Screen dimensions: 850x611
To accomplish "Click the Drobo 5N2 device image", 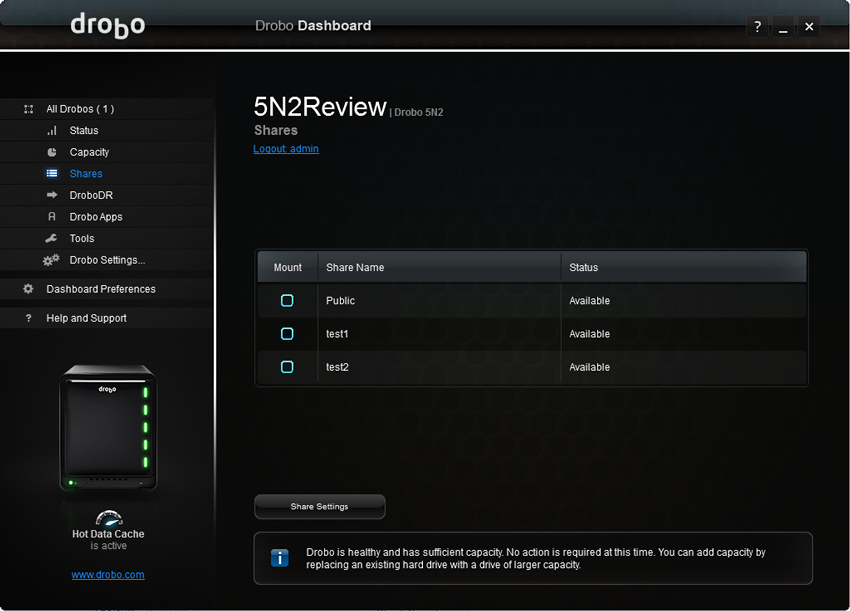I will pyautogui.click(x=108, y=428).
